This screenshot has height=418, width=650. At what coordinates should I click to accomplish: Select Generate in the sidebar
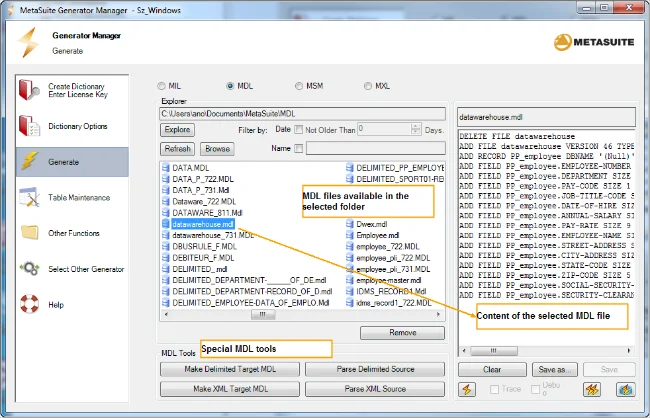tap(72, 162)
